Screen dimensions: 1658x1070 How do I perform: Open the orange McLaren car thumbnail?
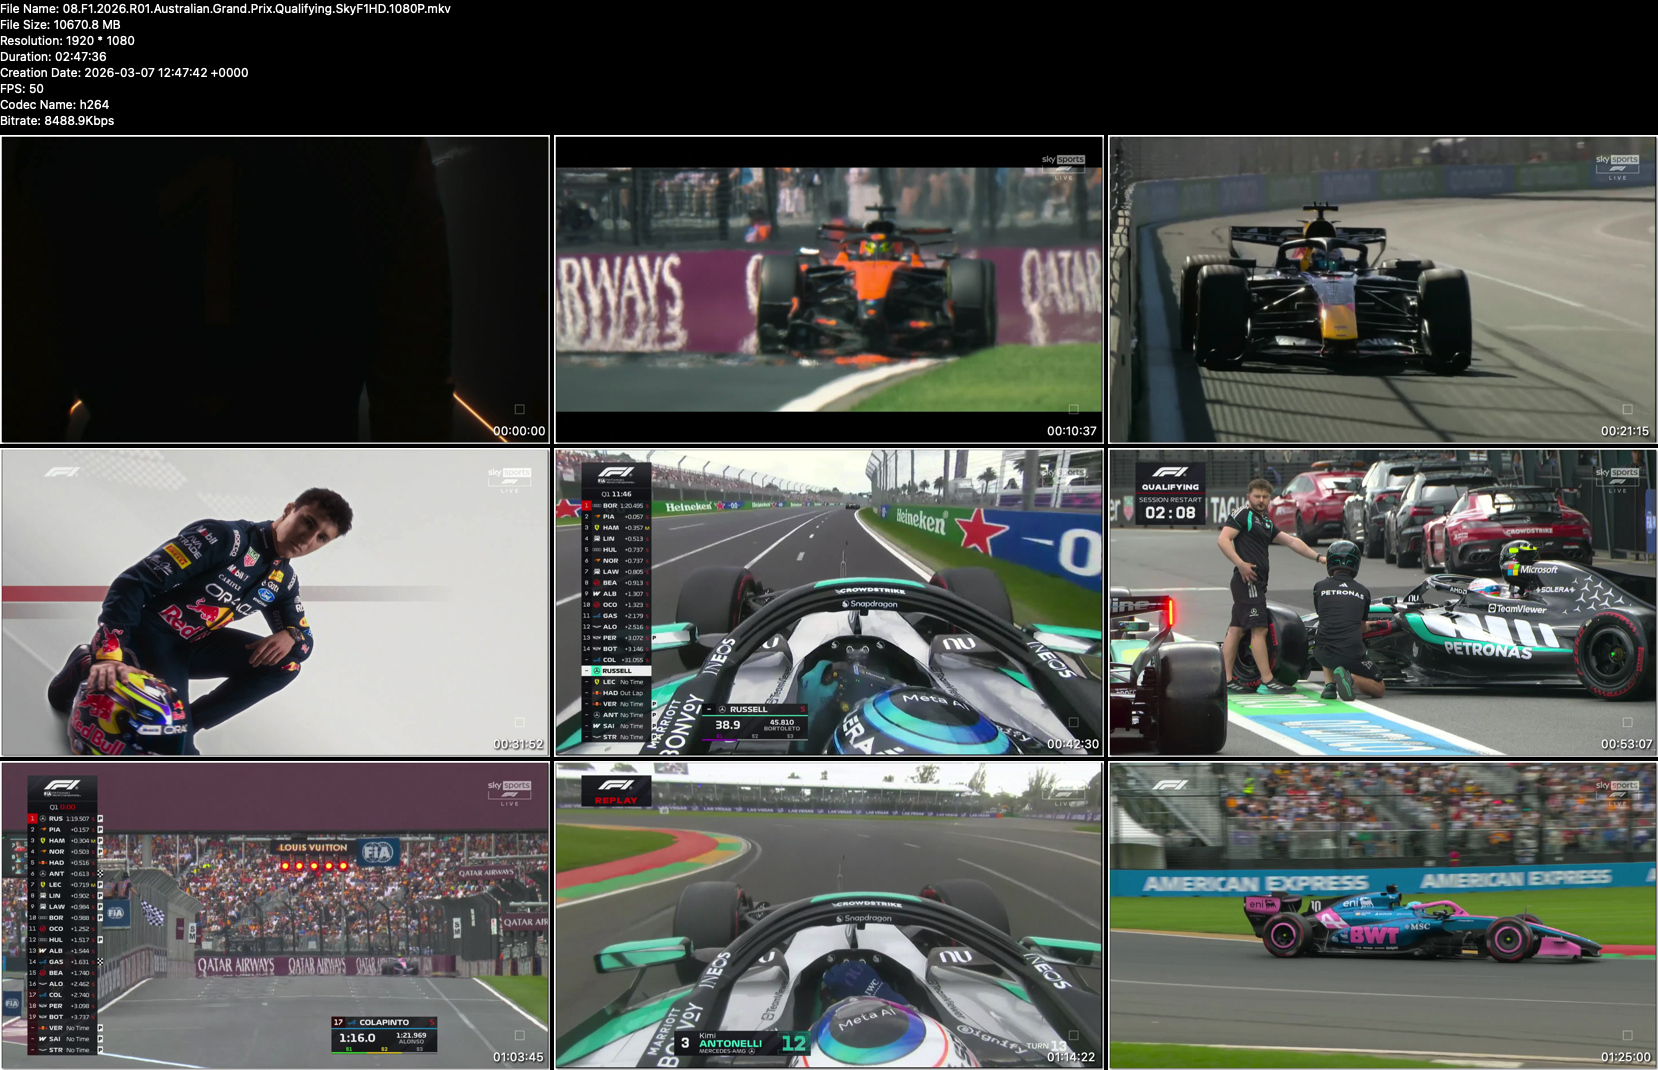[829, 289]
